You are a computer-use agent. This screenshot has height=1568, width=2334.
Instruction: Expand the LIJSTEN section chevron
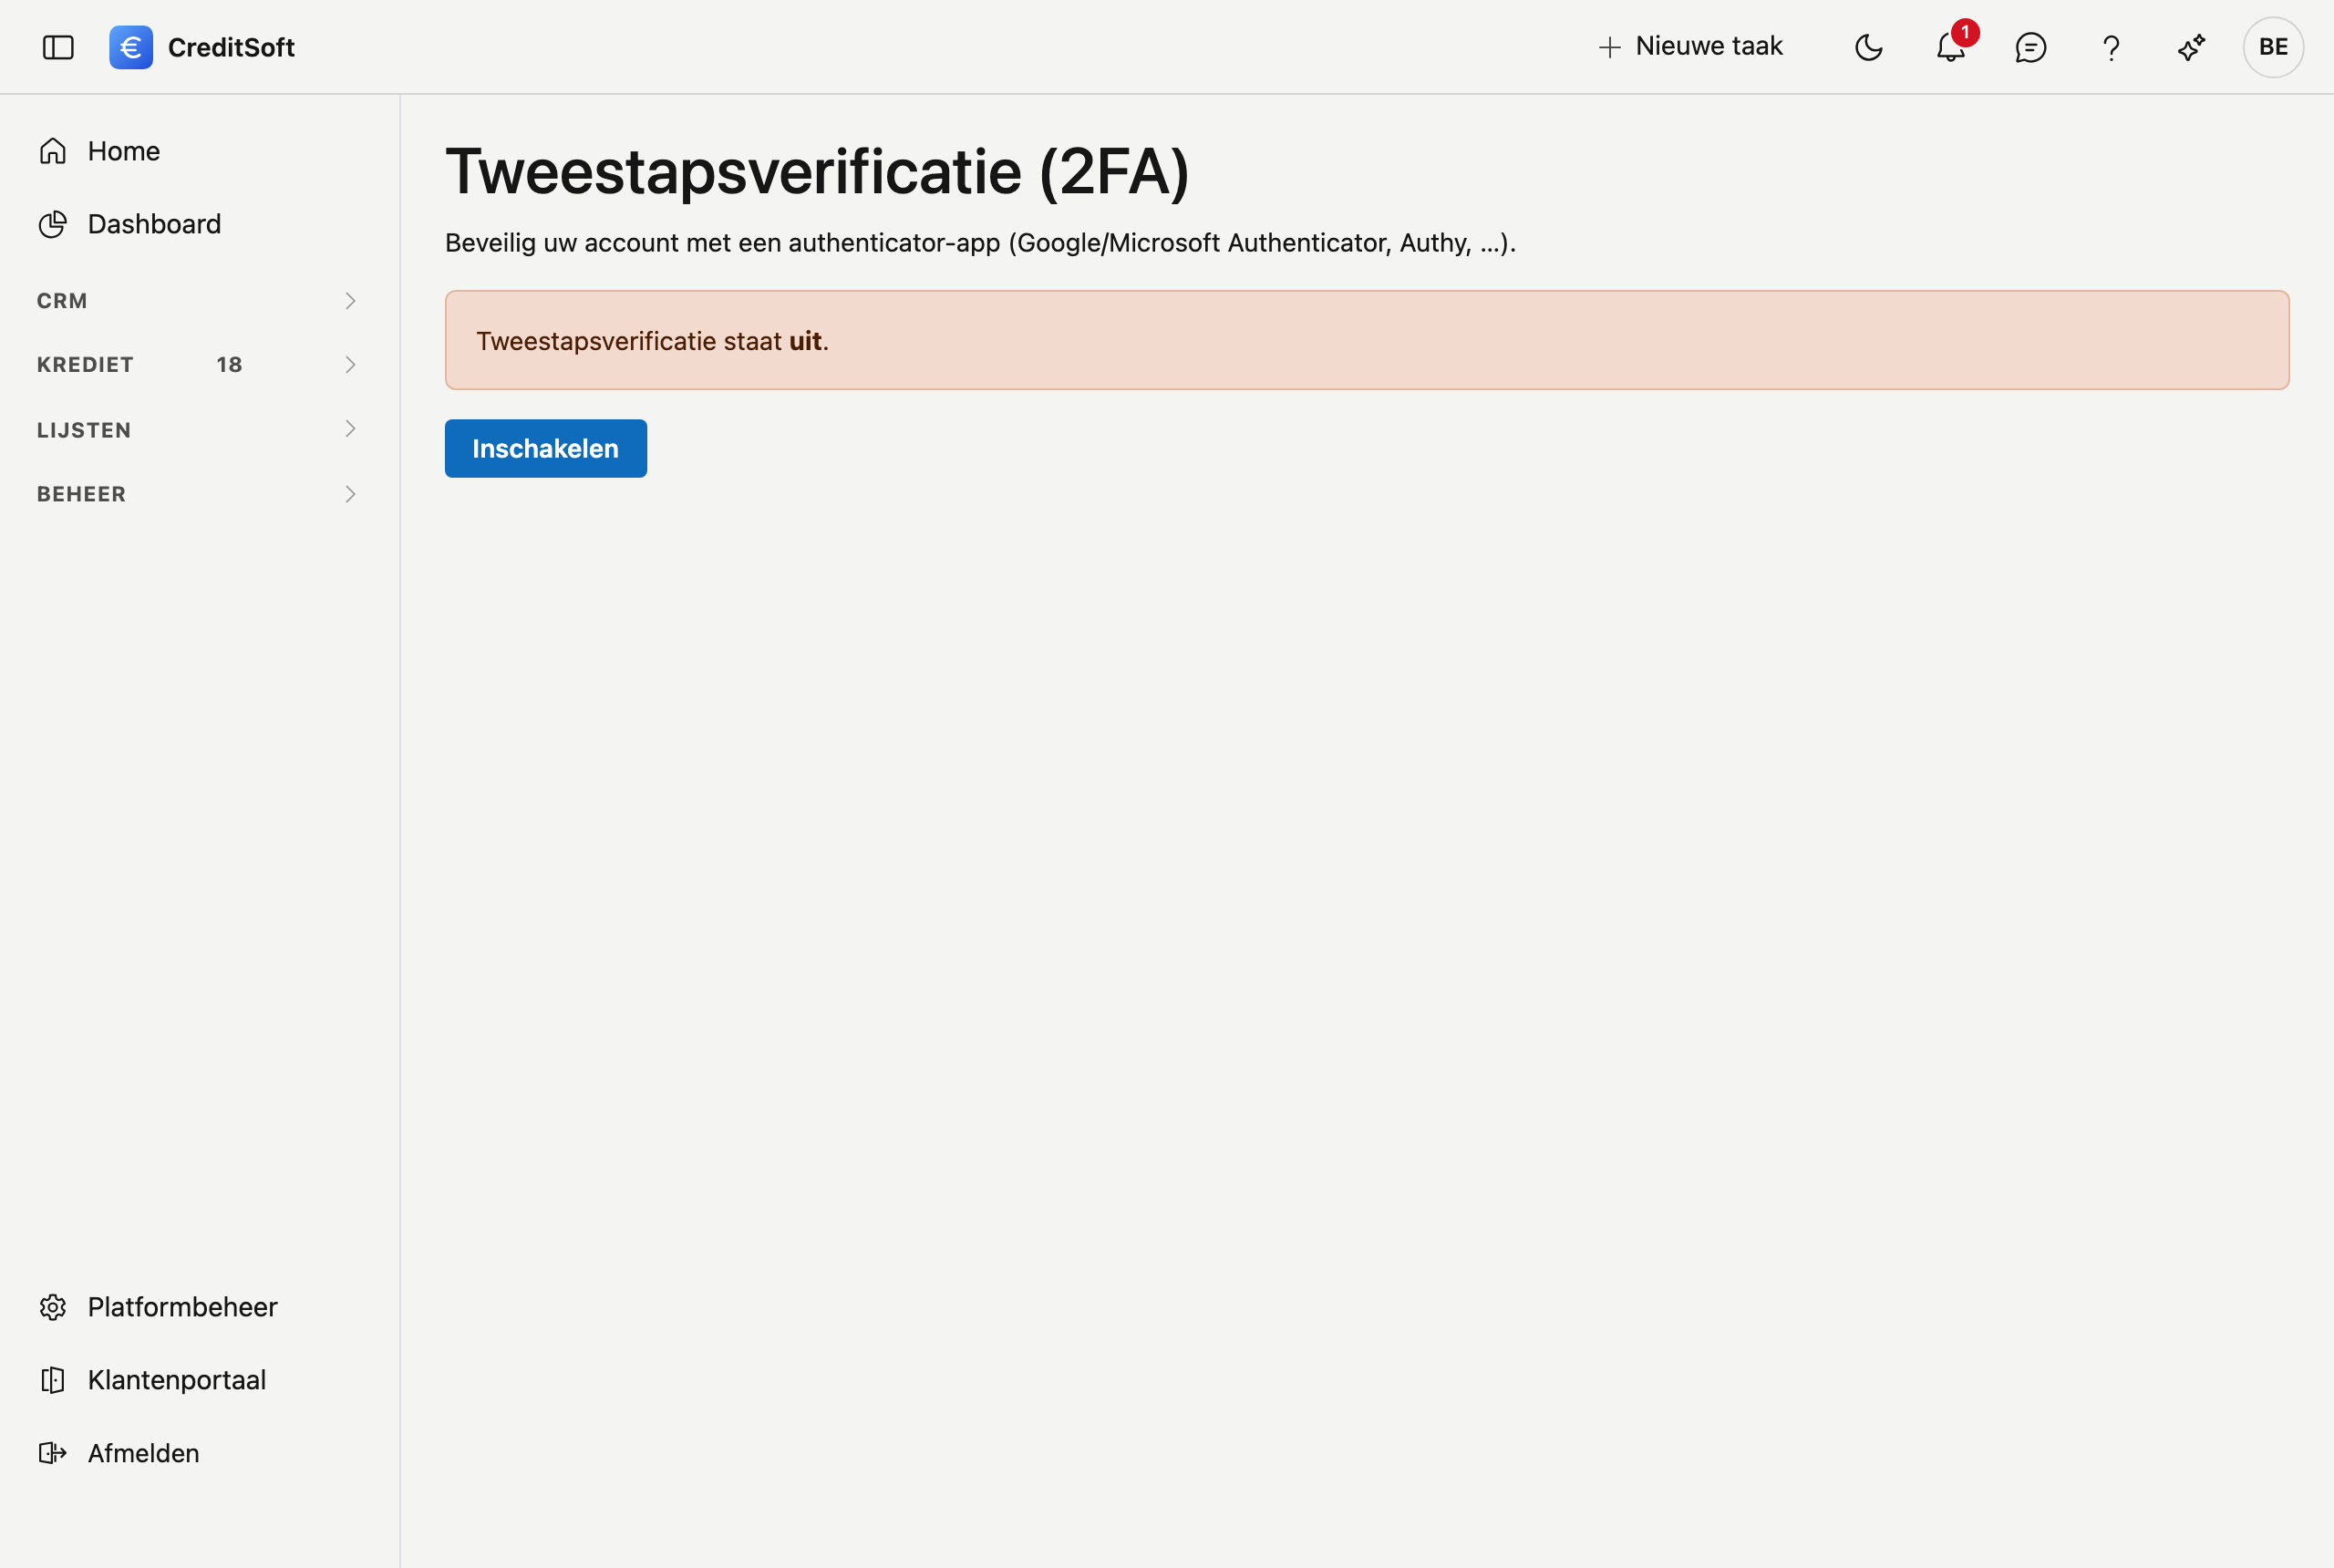(x=350, y=429)
